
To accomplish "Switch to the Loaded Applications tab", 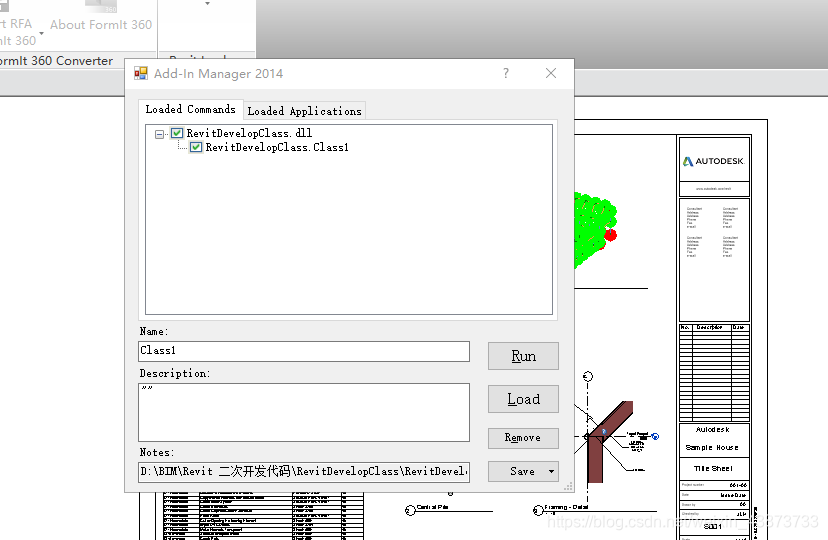I will coord(304,111).
